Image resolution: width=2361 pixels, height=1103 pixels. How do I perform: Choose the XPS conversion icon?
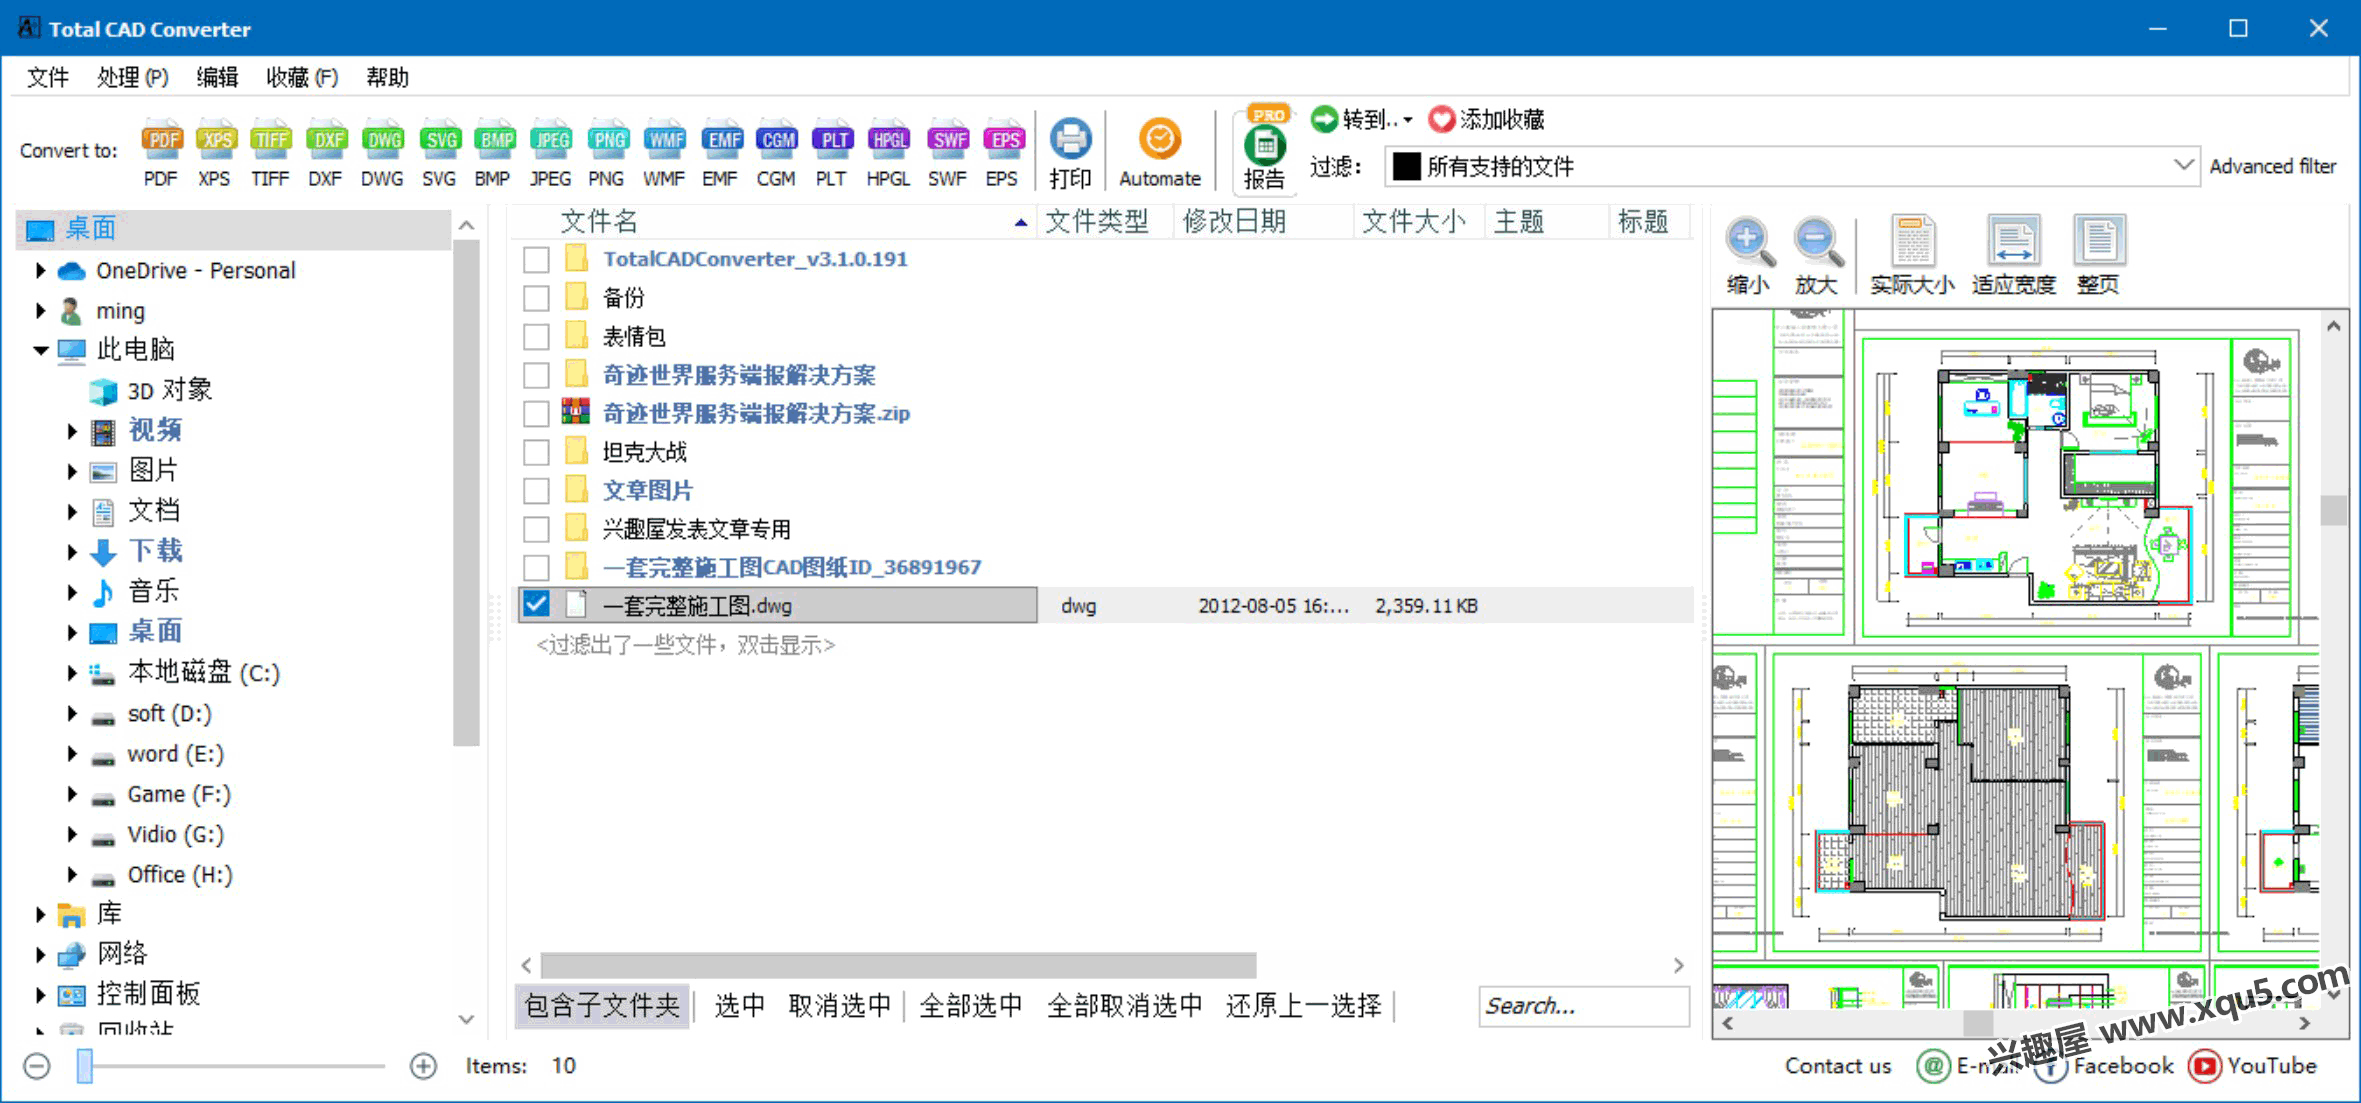point(214,153)
